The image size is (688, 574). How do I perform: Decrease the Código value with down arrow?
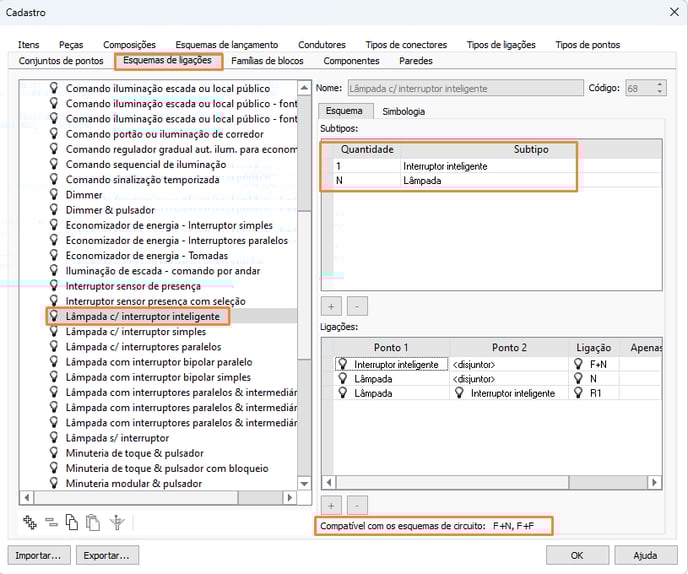point(659,91)
